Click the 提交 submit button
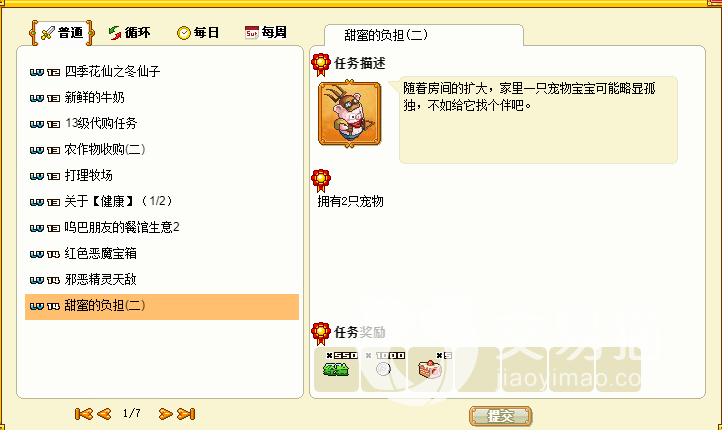Viewport: 722px width, 430px height. coord(501,416)
